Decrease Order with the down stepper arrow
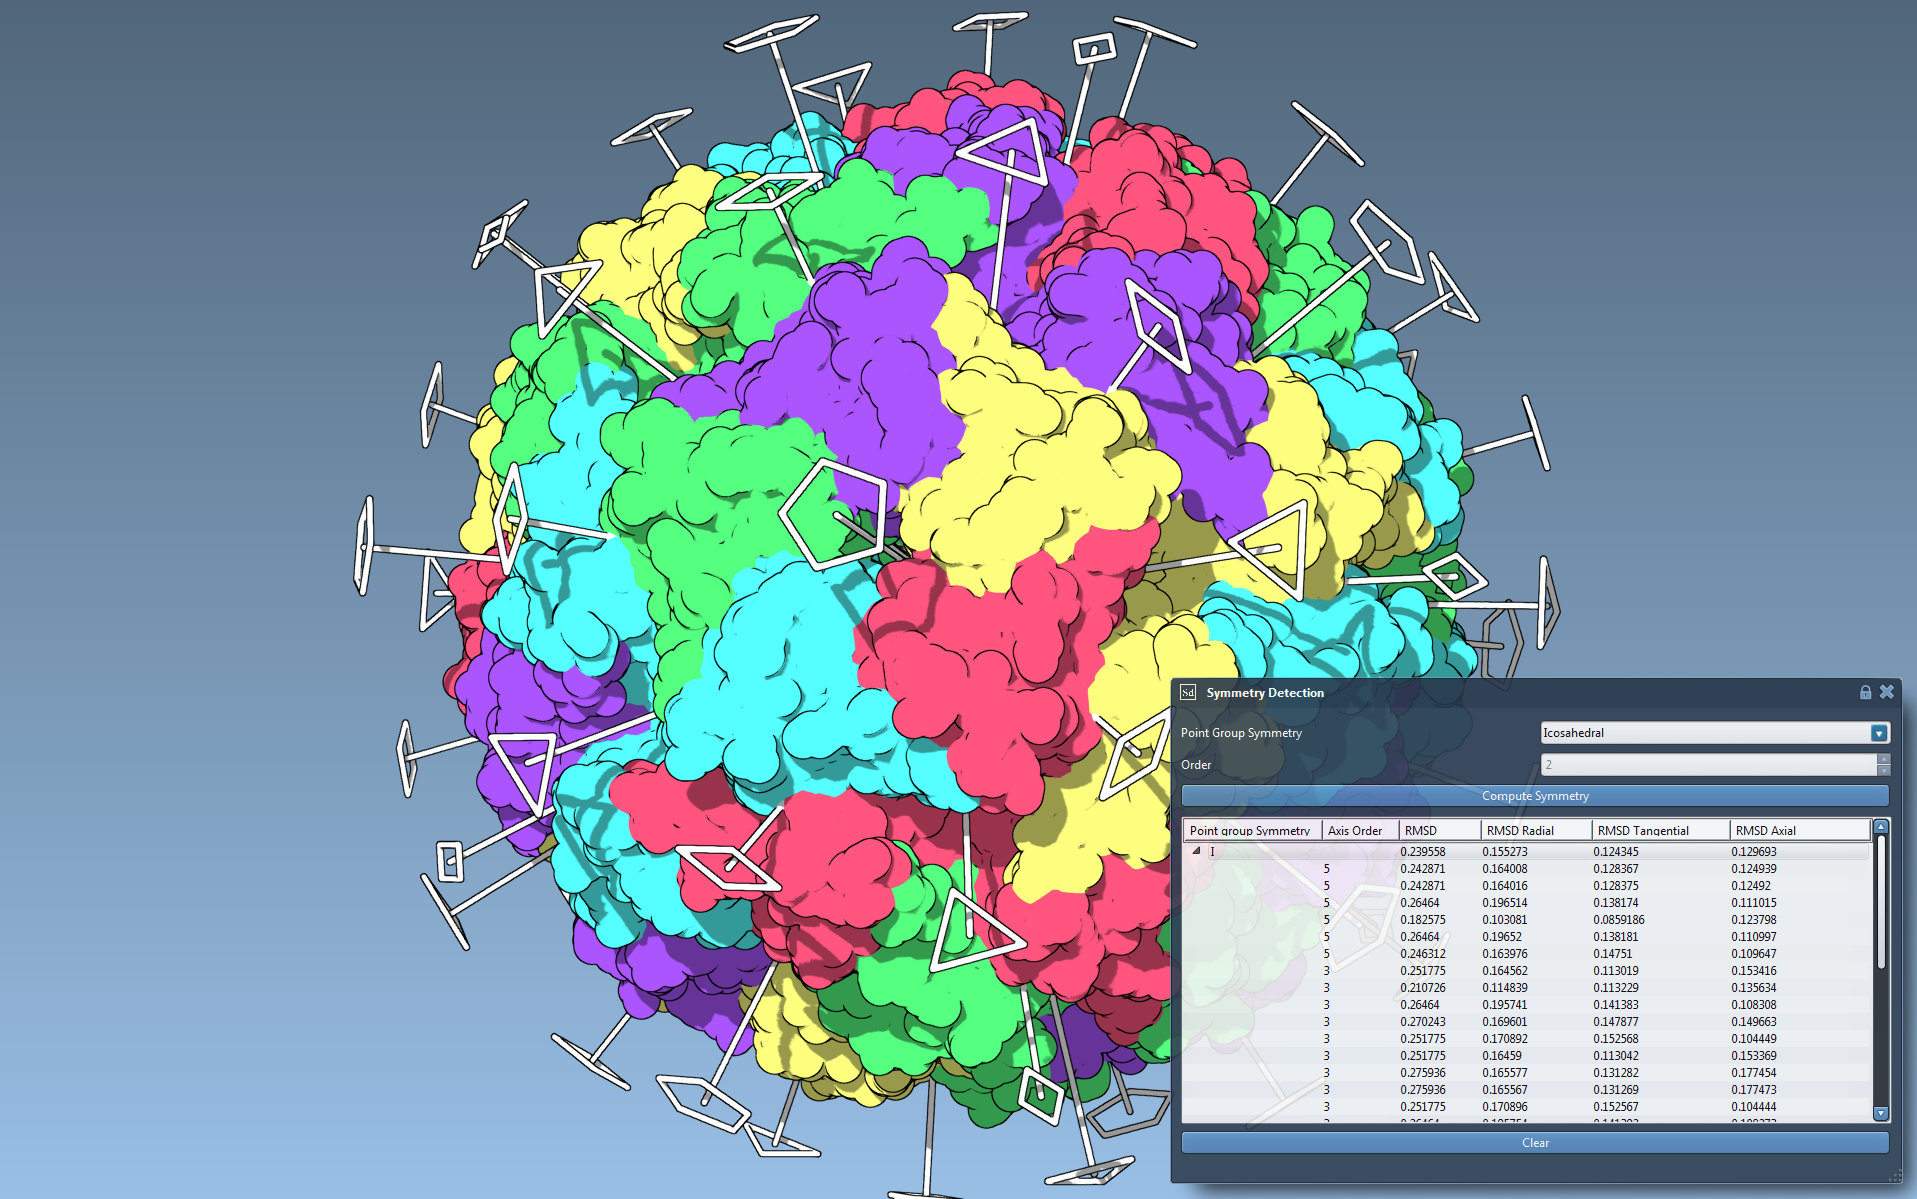 point(1884,770)
